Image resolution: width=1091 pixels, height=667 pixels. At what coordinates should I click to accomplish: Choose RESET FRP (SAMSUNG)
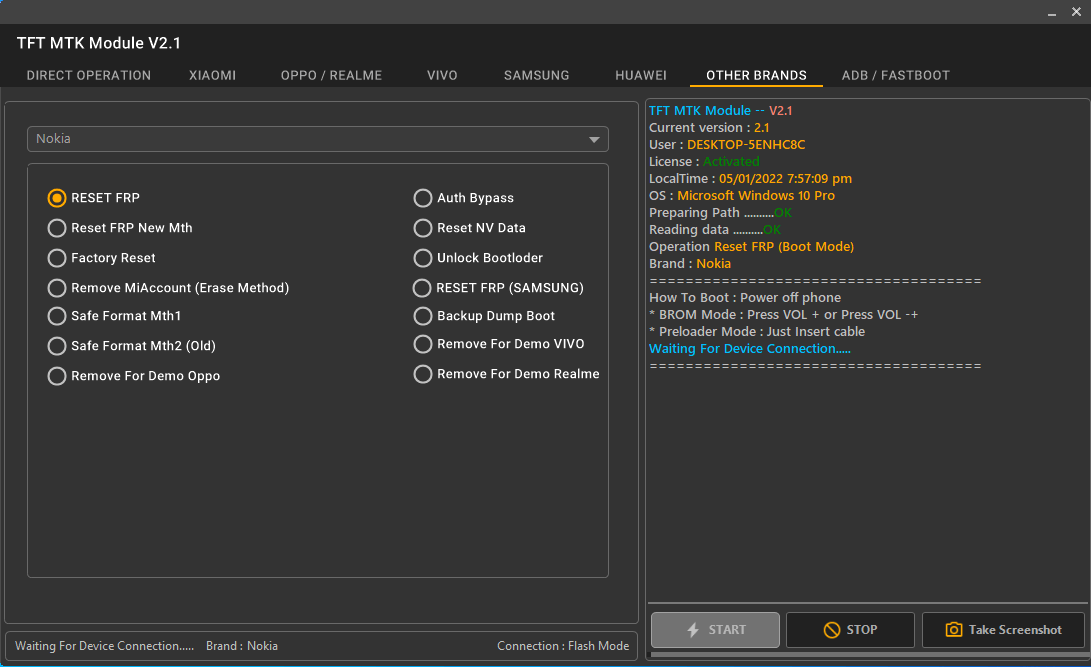pyautogui.click(x=422, y=288)
